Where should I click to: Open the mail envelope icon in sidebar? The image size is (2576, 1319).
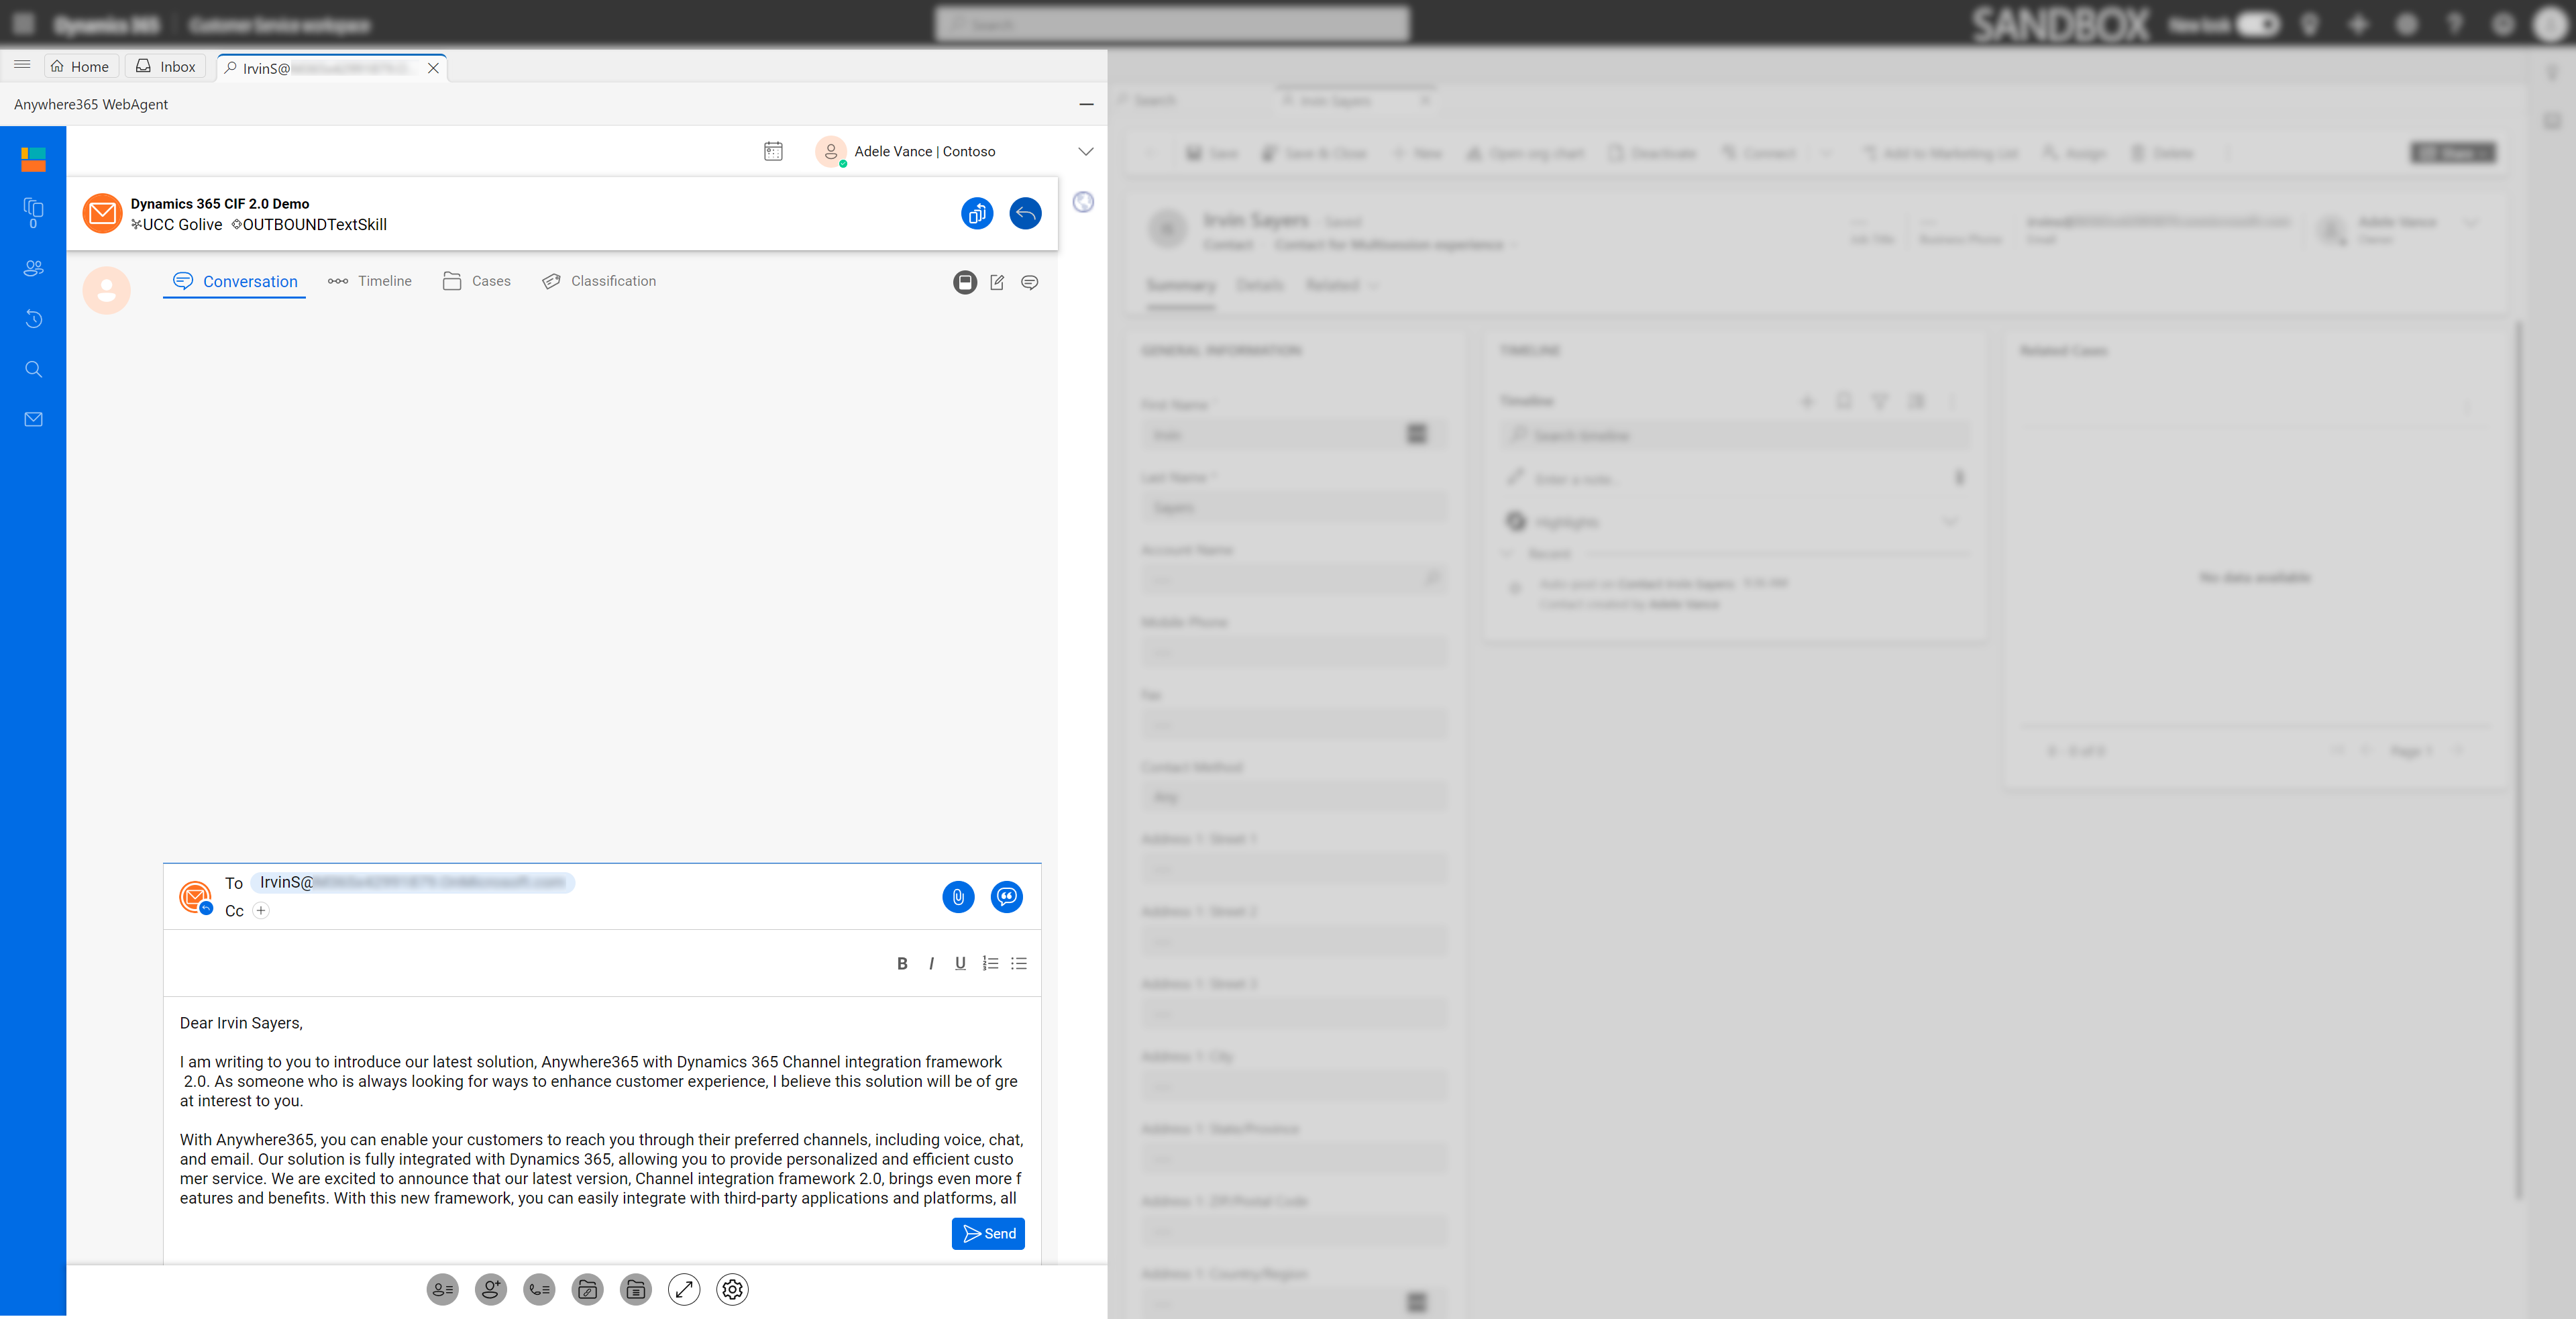tap(33, 419)
